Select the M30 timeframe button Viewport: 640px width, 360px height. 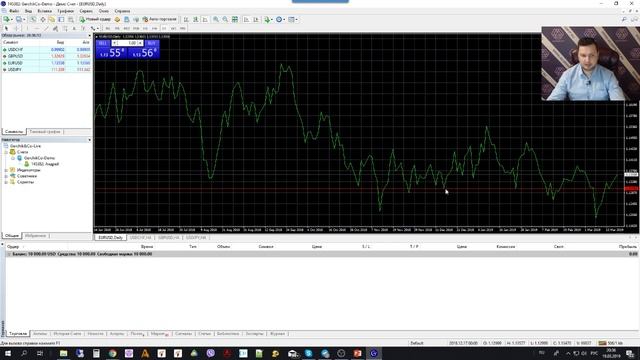pos(136,28)
